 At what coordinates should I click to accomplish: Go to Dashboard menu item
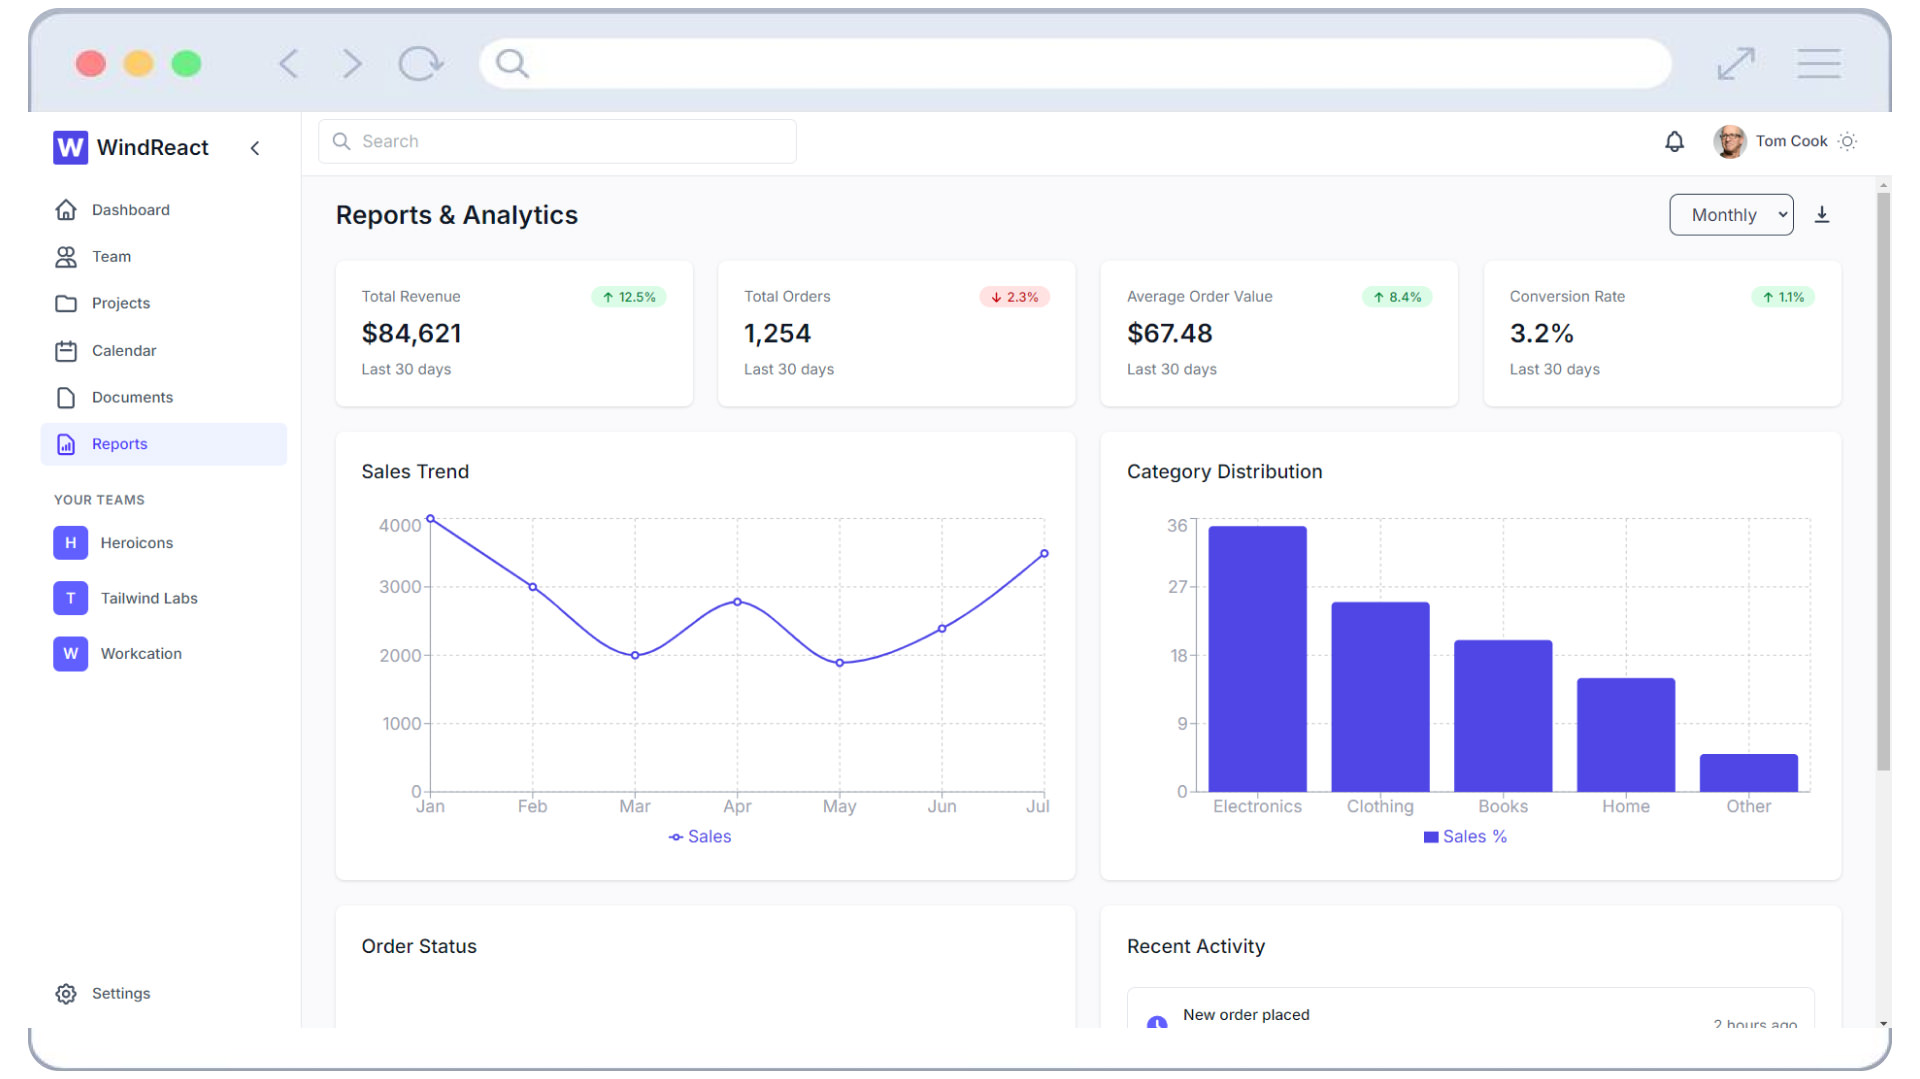click(x=164, y=210)
